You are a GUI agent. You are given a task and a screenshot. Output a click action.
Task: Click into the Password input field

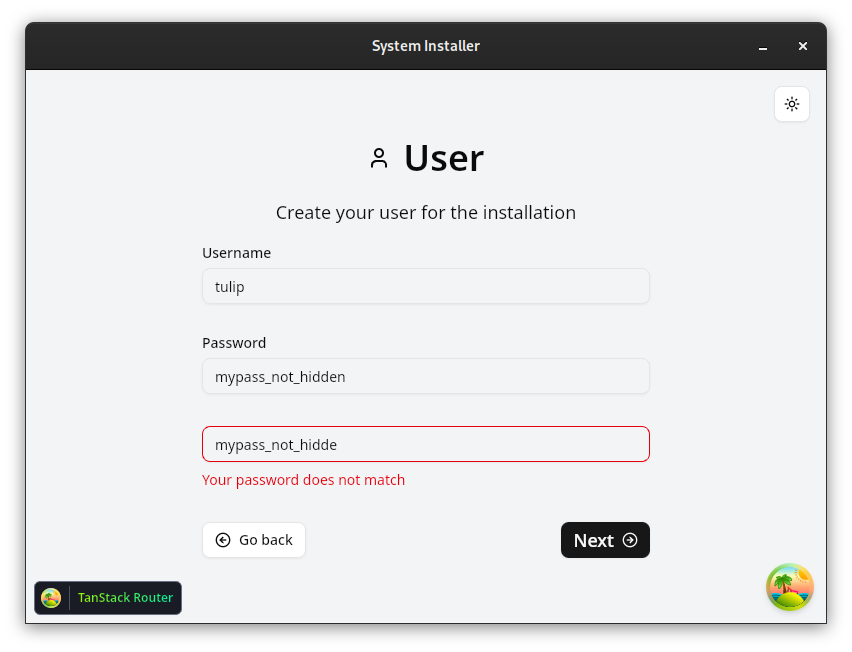pos(426,376)
